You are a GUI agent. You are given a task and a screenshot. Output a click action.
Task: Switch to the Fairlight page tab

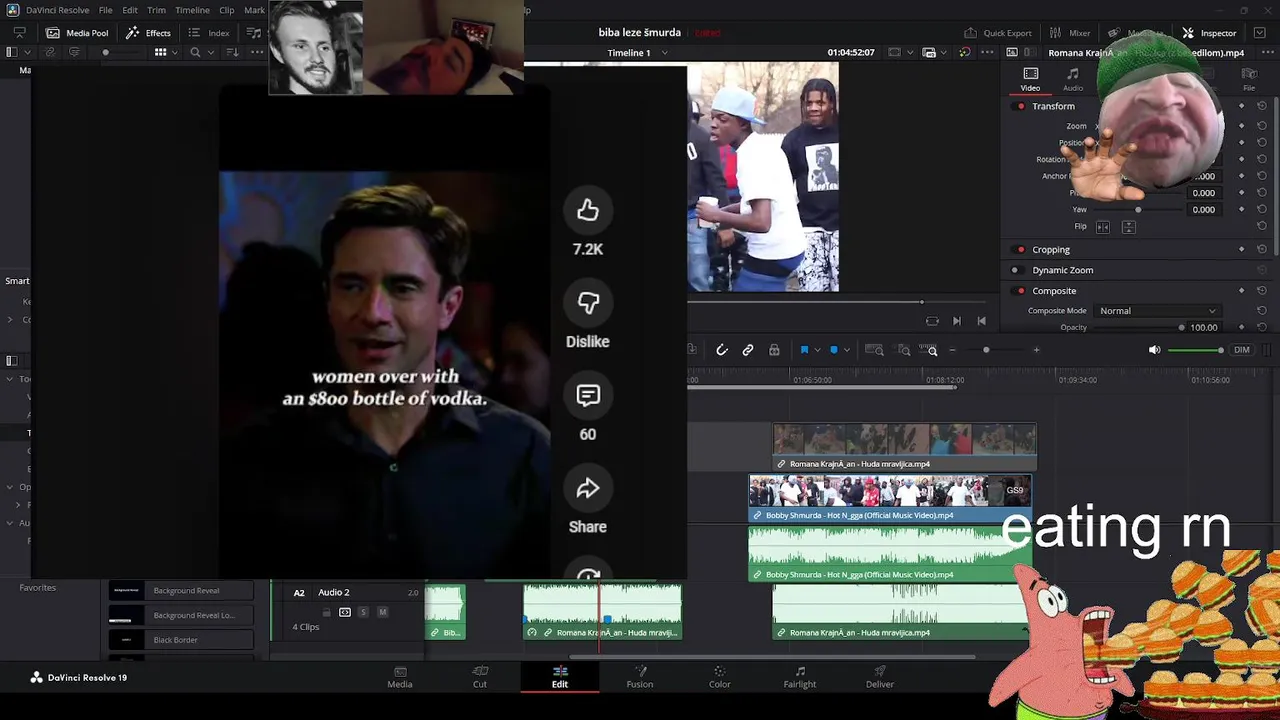coord(800,677)
